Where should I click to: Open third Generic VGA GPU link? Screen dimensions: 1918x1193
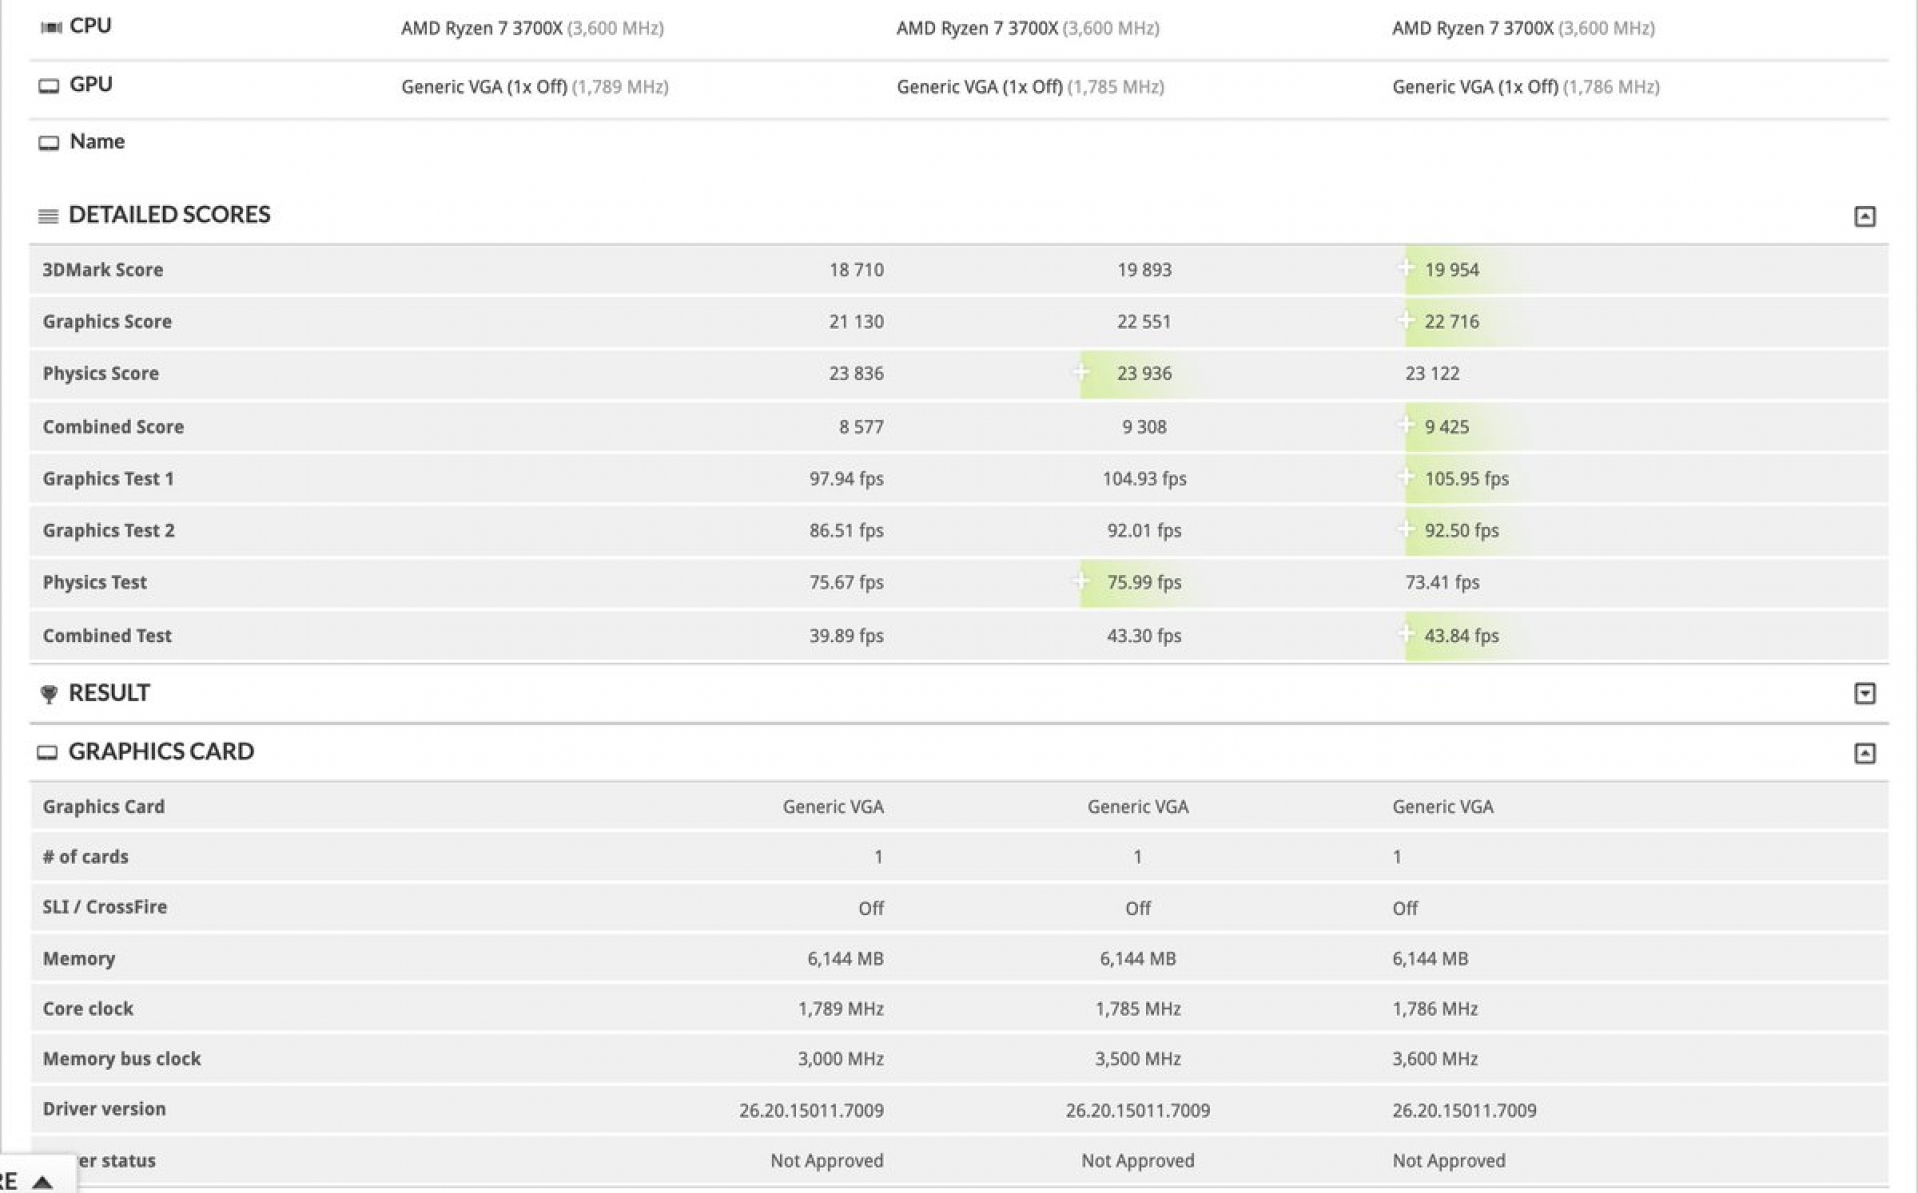click(x=1475, y=87)
